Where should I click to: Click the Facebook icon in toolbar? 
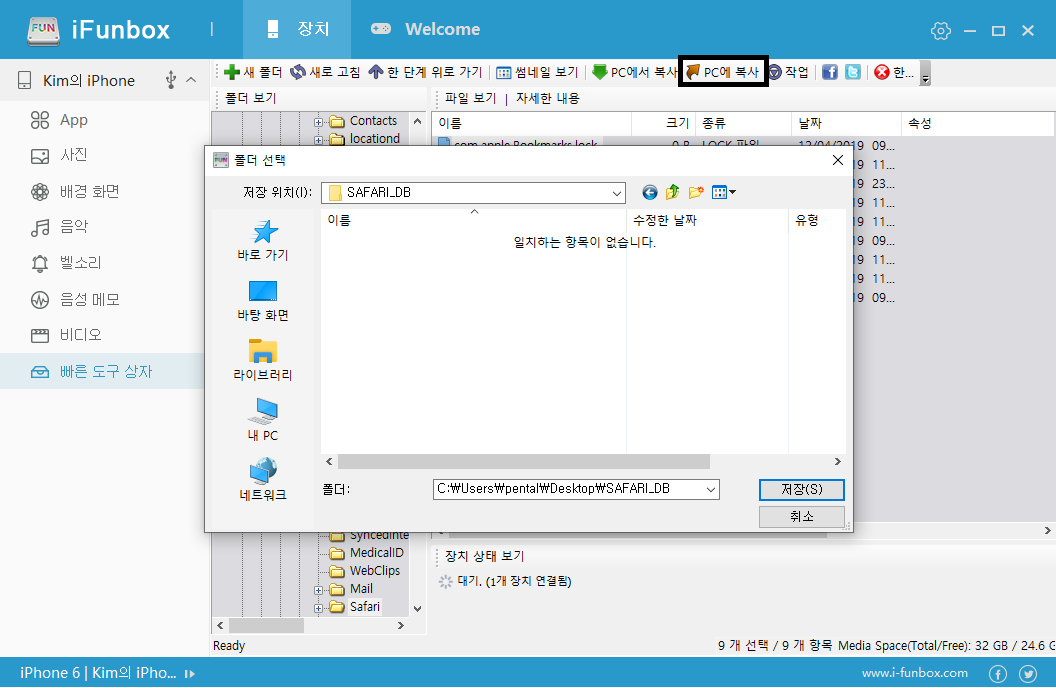pos(830,72)
